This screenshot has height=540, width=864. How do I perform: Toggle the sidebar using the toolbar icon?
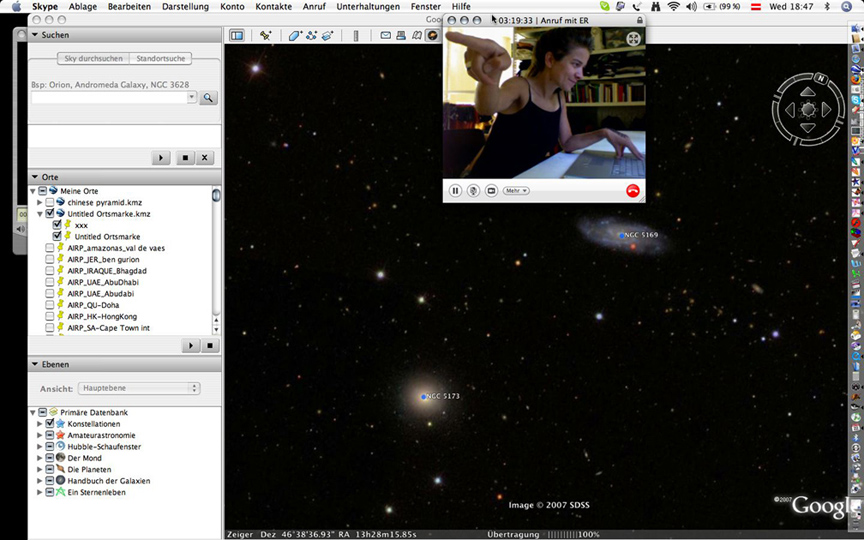237,35
